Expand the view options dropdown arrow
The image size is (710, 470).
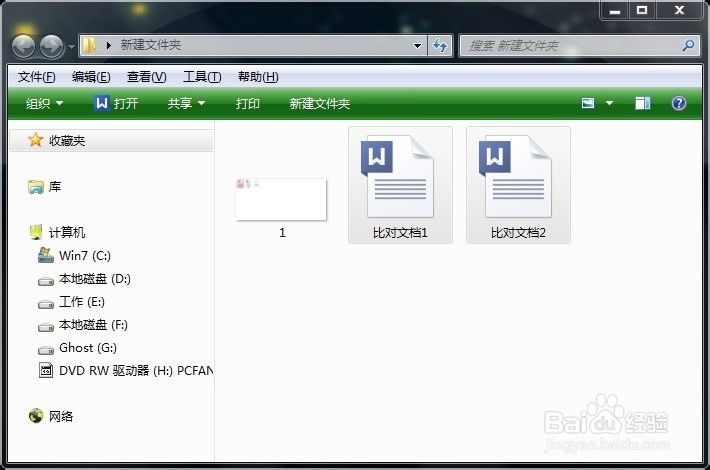point(609,103)
